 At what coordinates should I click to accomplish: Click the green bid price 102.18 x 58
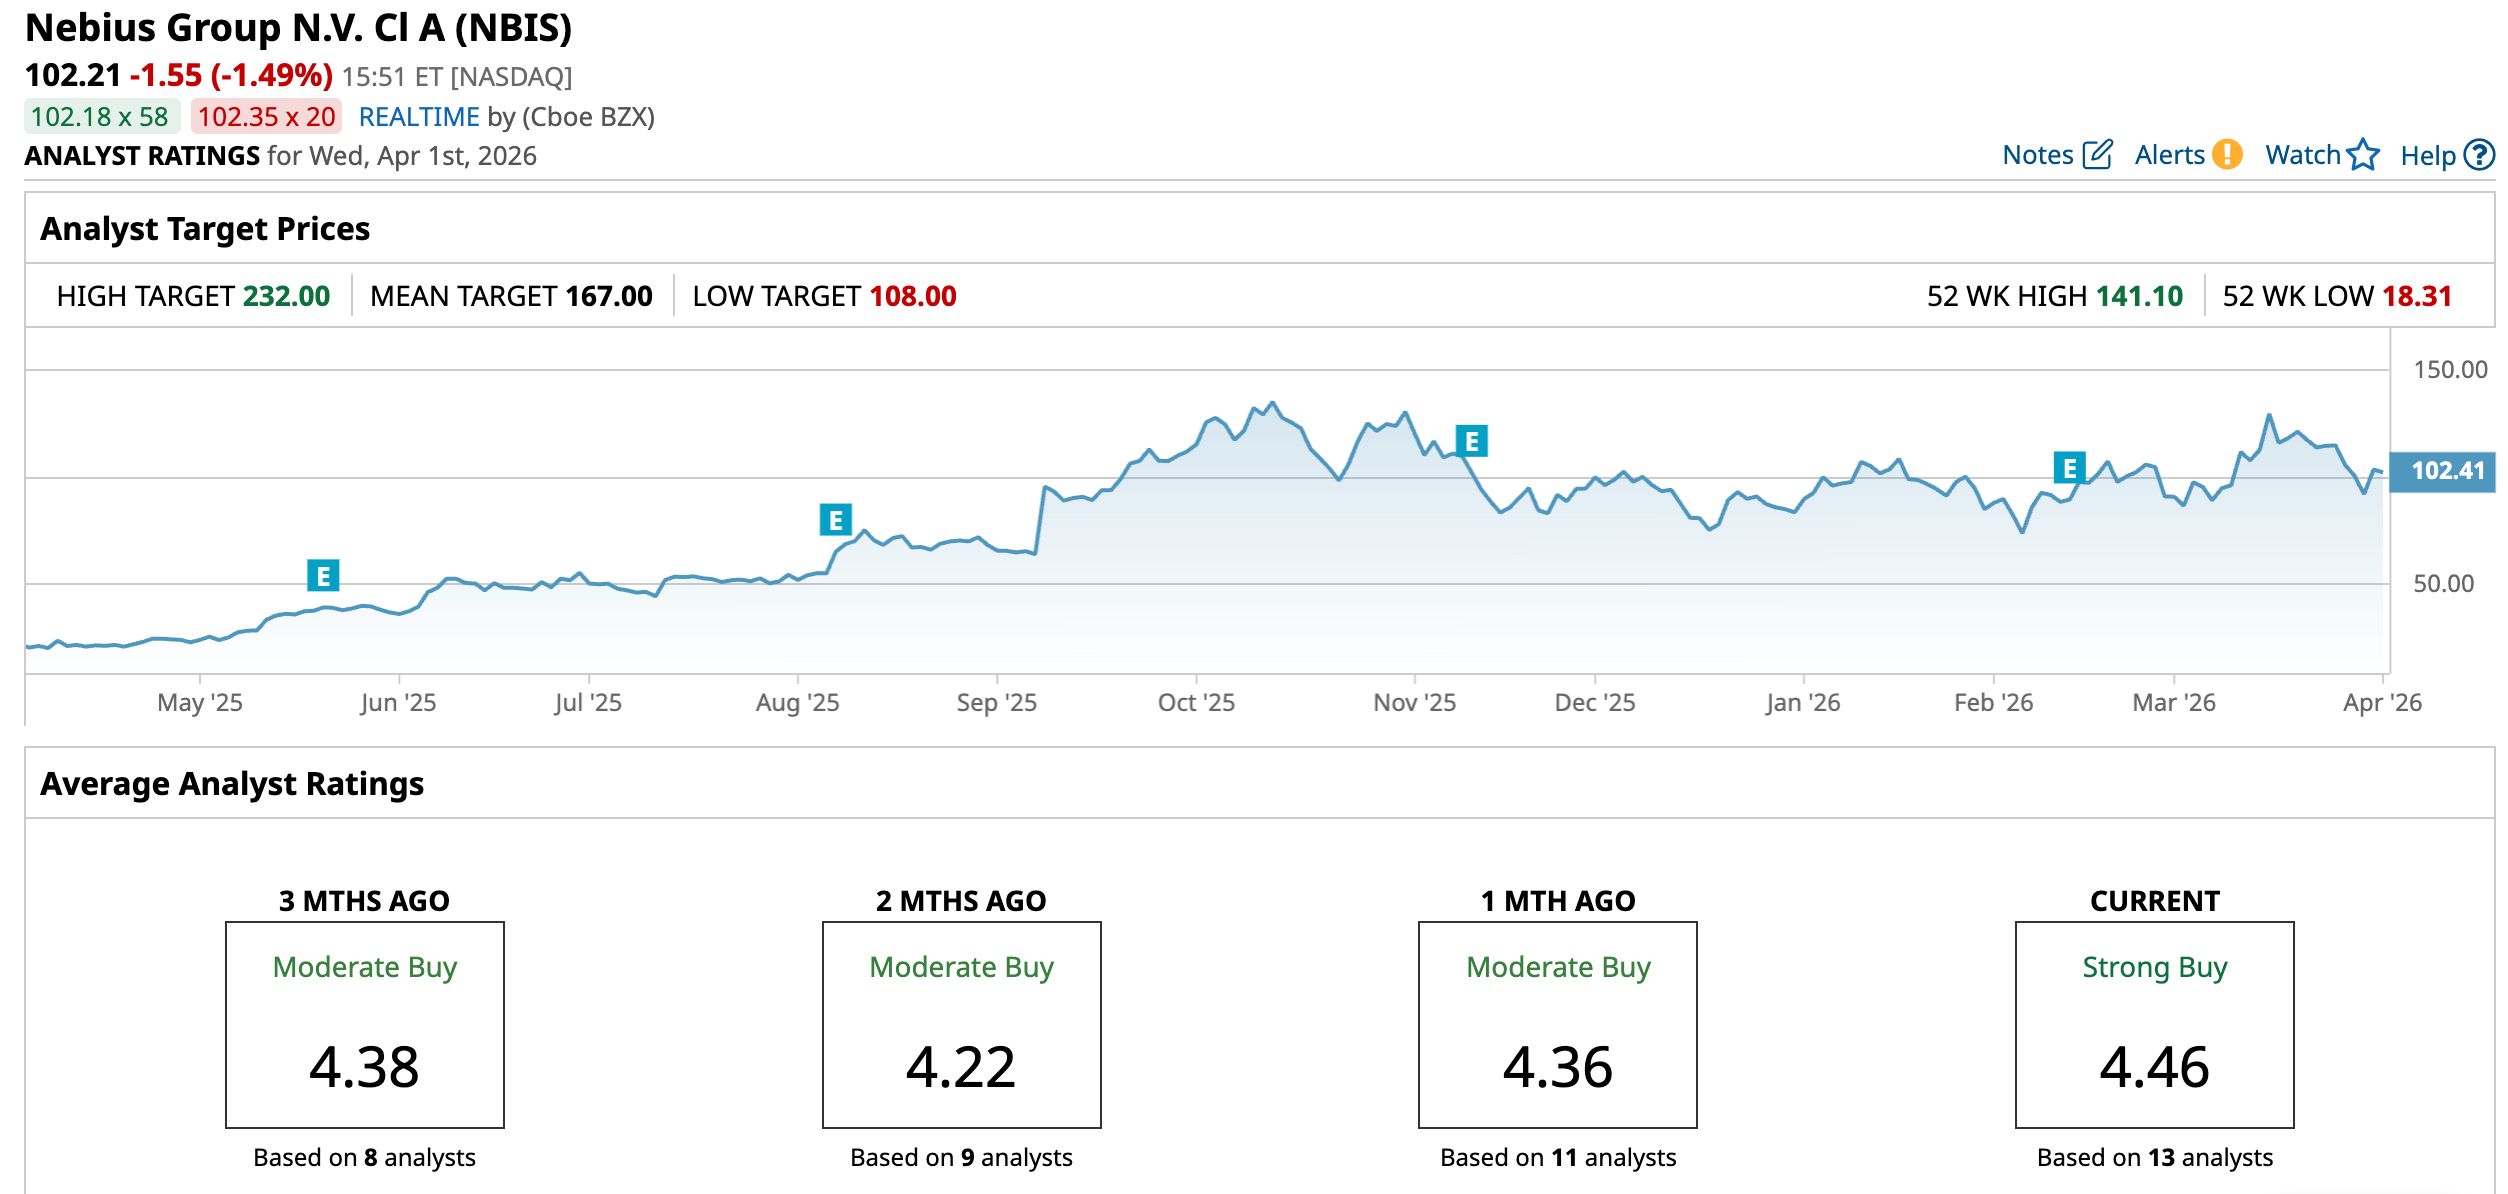tap(100, 117)
